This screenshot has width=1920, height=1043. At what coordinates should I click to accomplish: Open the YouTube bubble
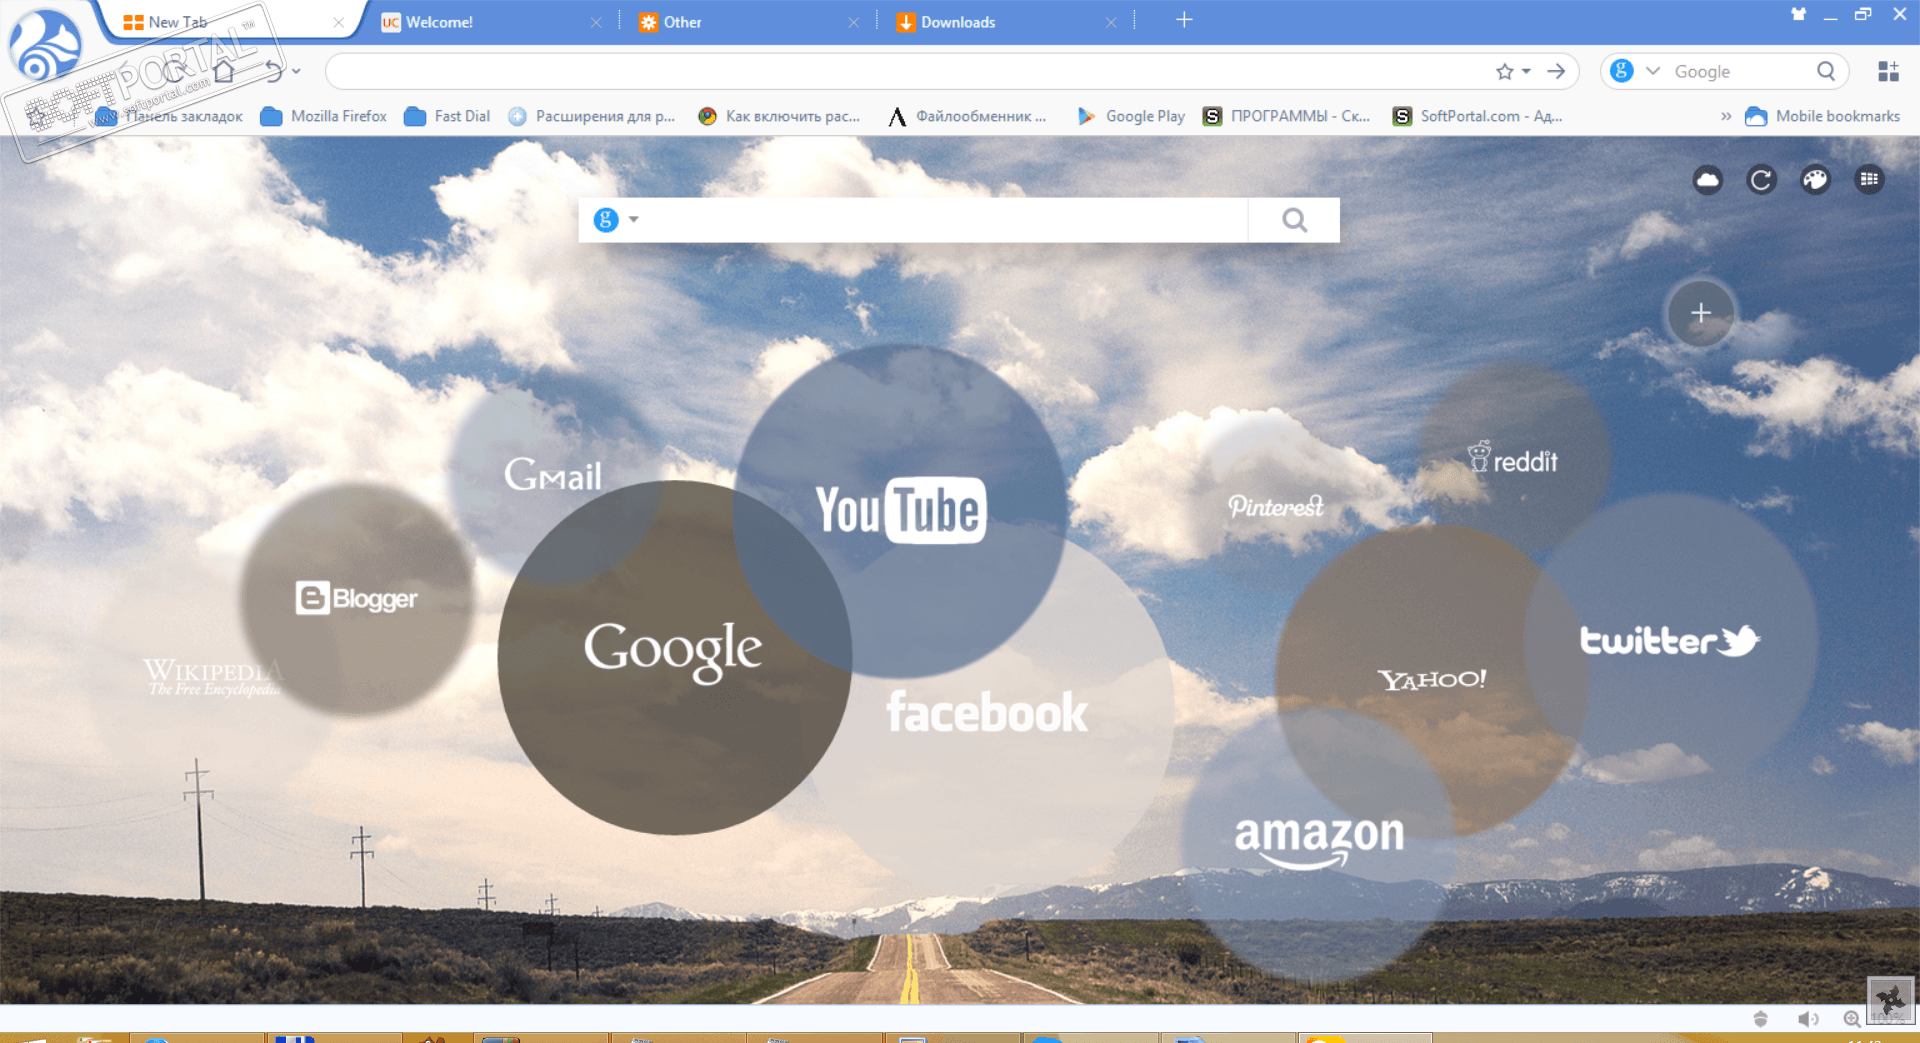[900, 511]
